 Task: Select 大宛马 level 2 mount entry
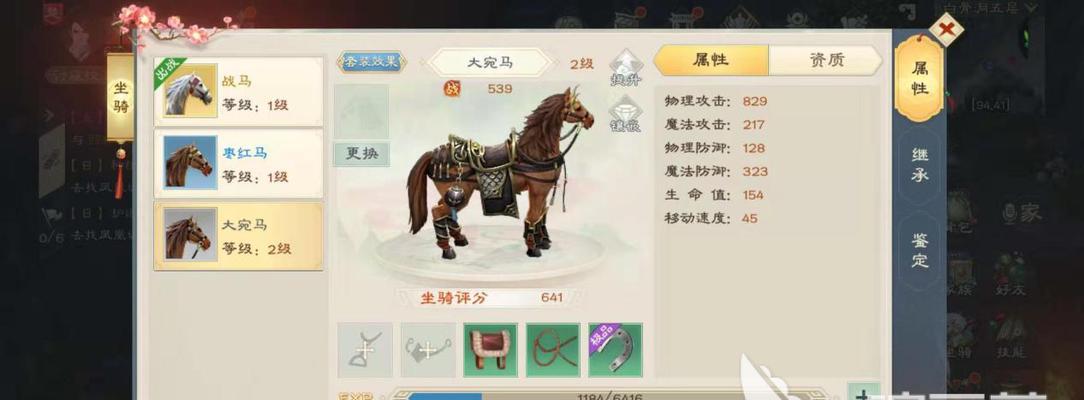239,236
